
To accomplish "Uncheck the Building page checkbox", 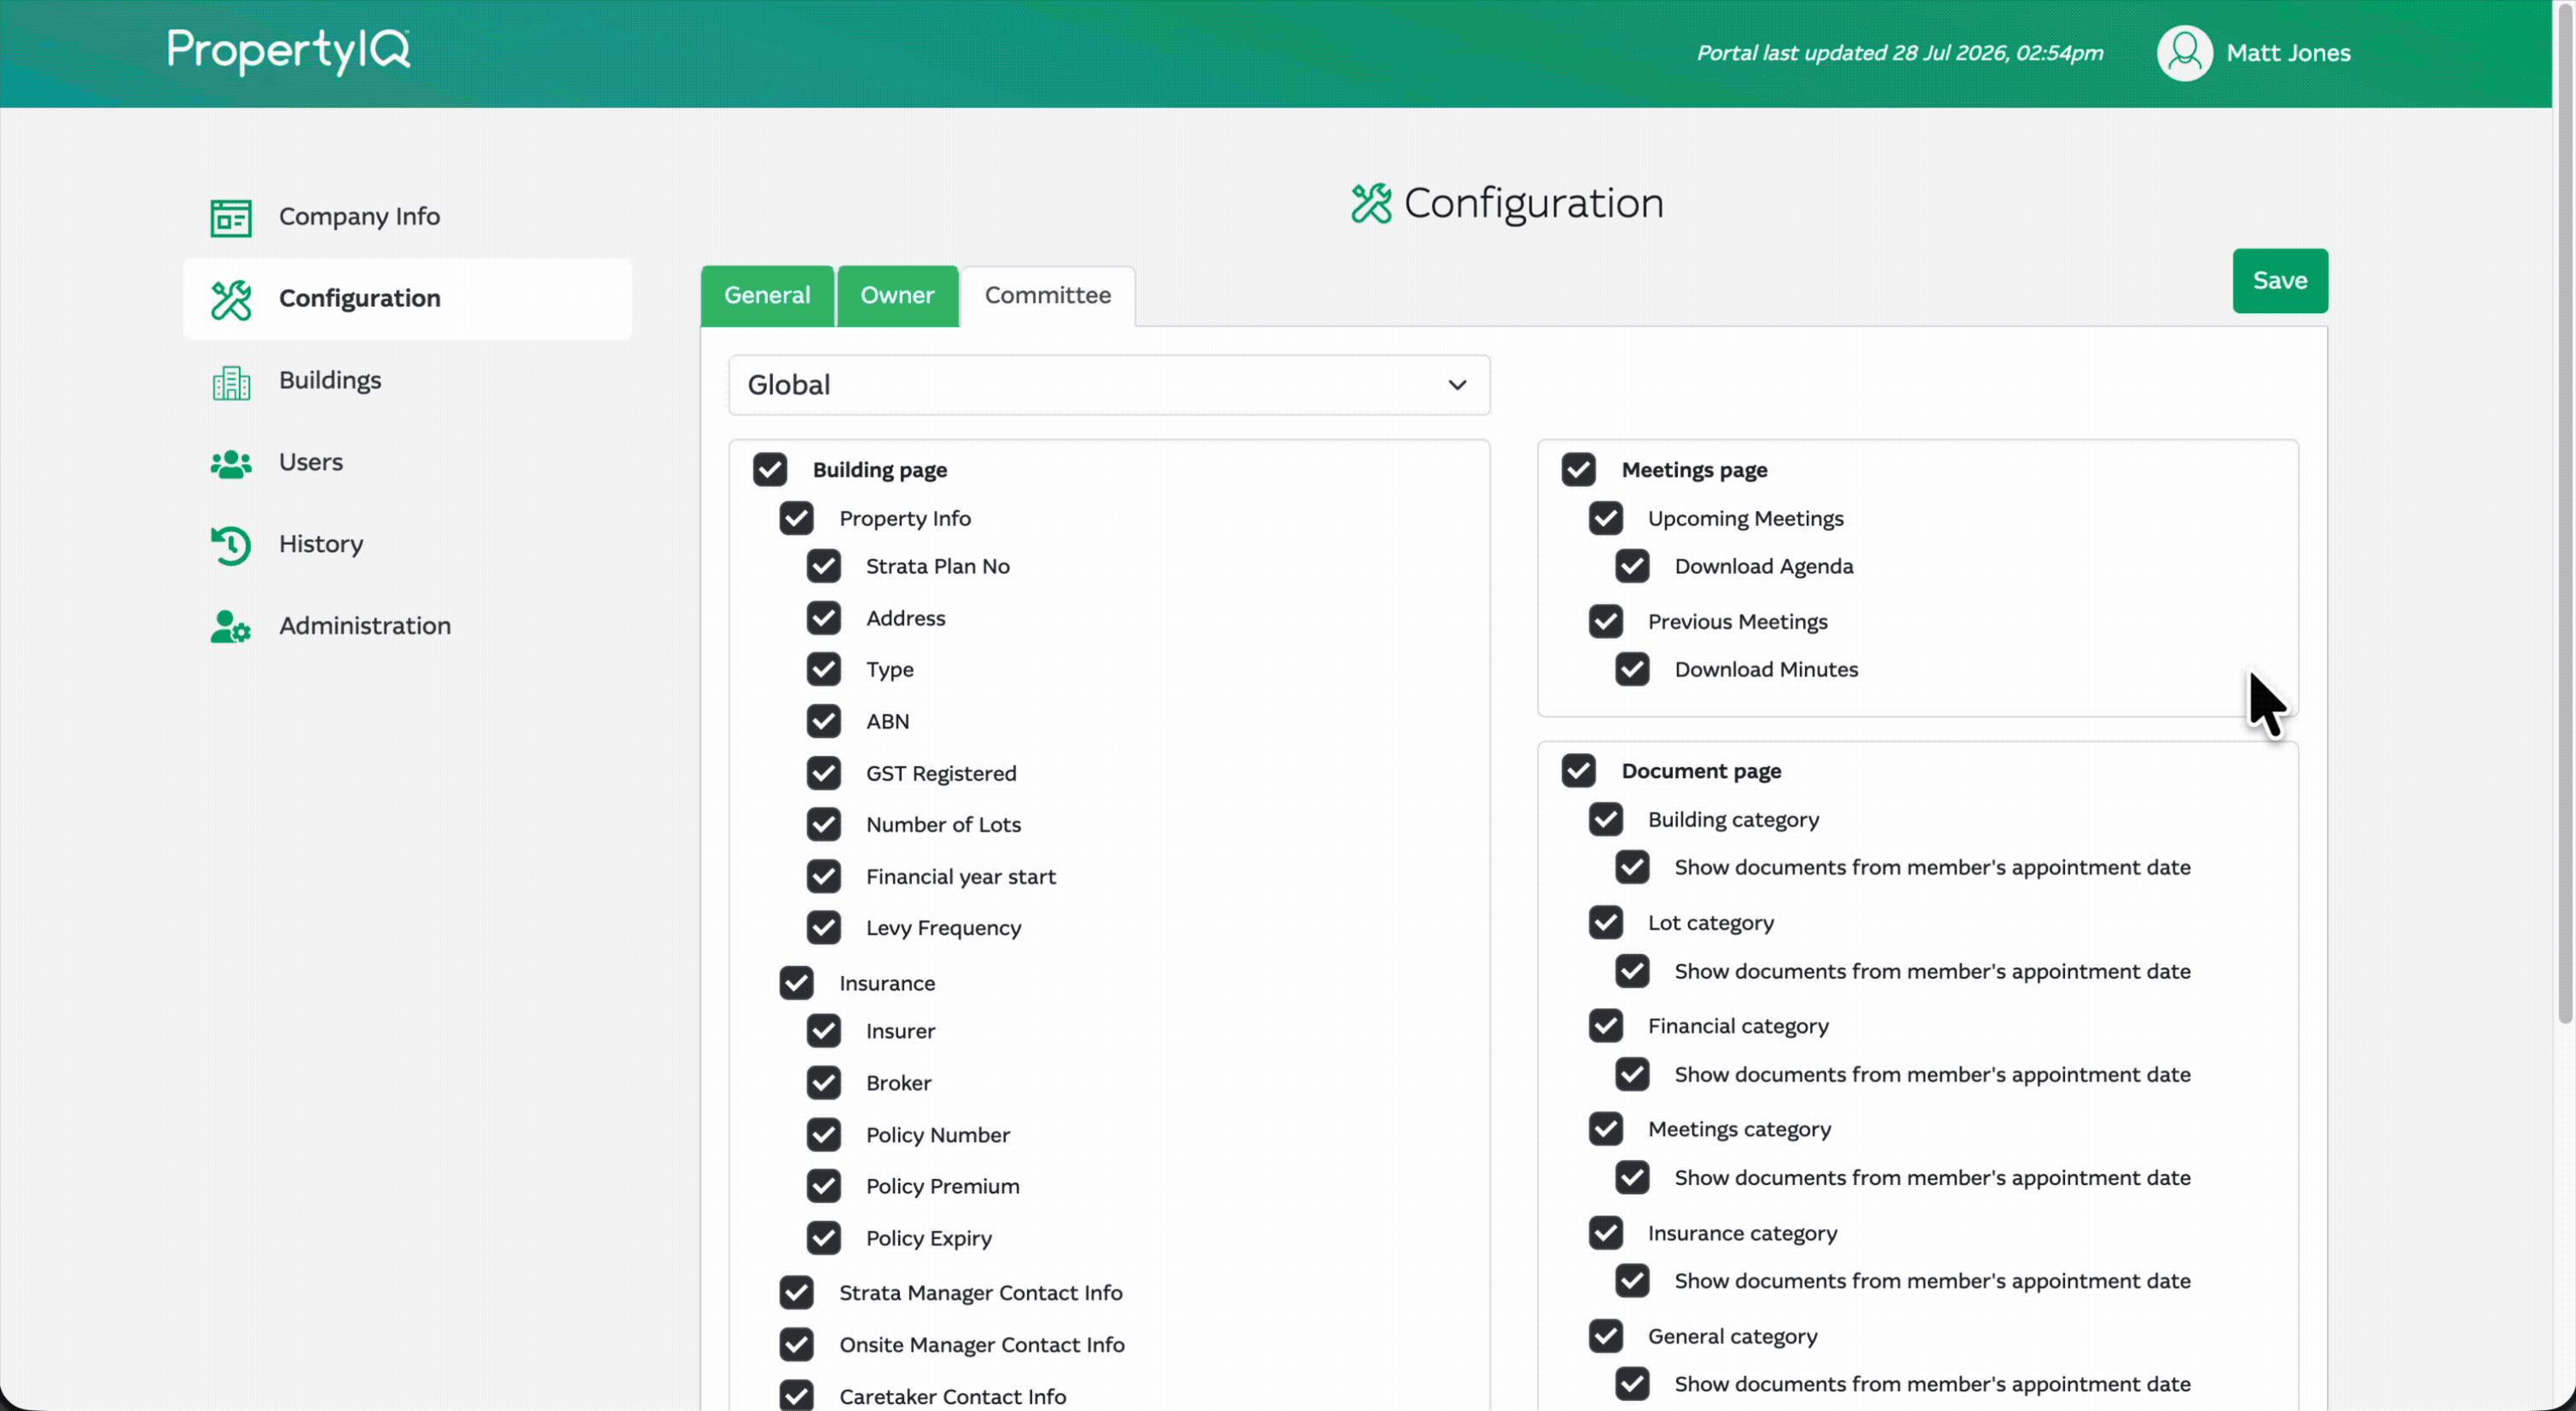I will 770,470.
